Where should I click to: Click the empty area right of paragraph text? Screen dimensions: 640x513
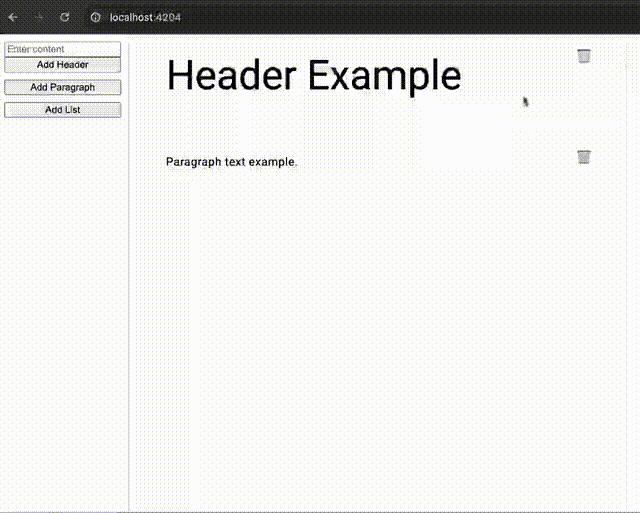point(430,162)
